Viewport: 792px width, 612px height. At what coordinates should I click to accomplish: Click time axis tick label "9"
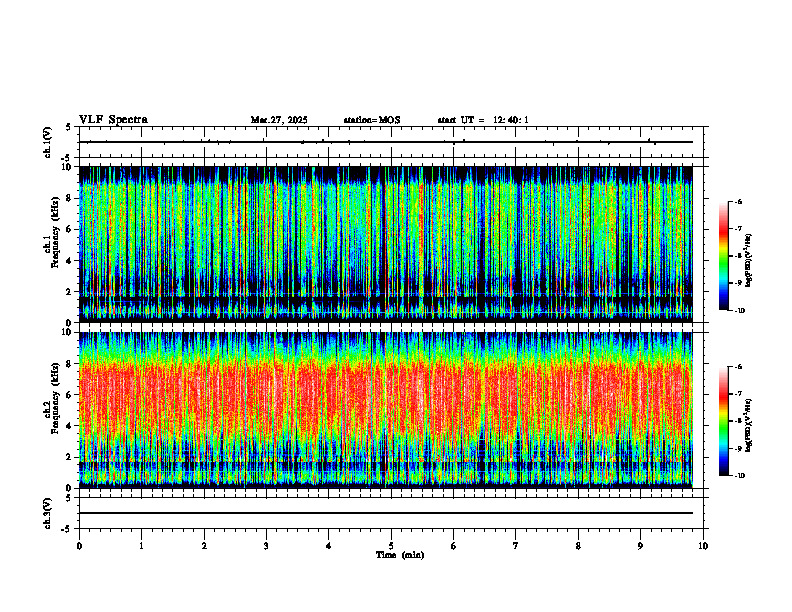(x=640, y=546)
